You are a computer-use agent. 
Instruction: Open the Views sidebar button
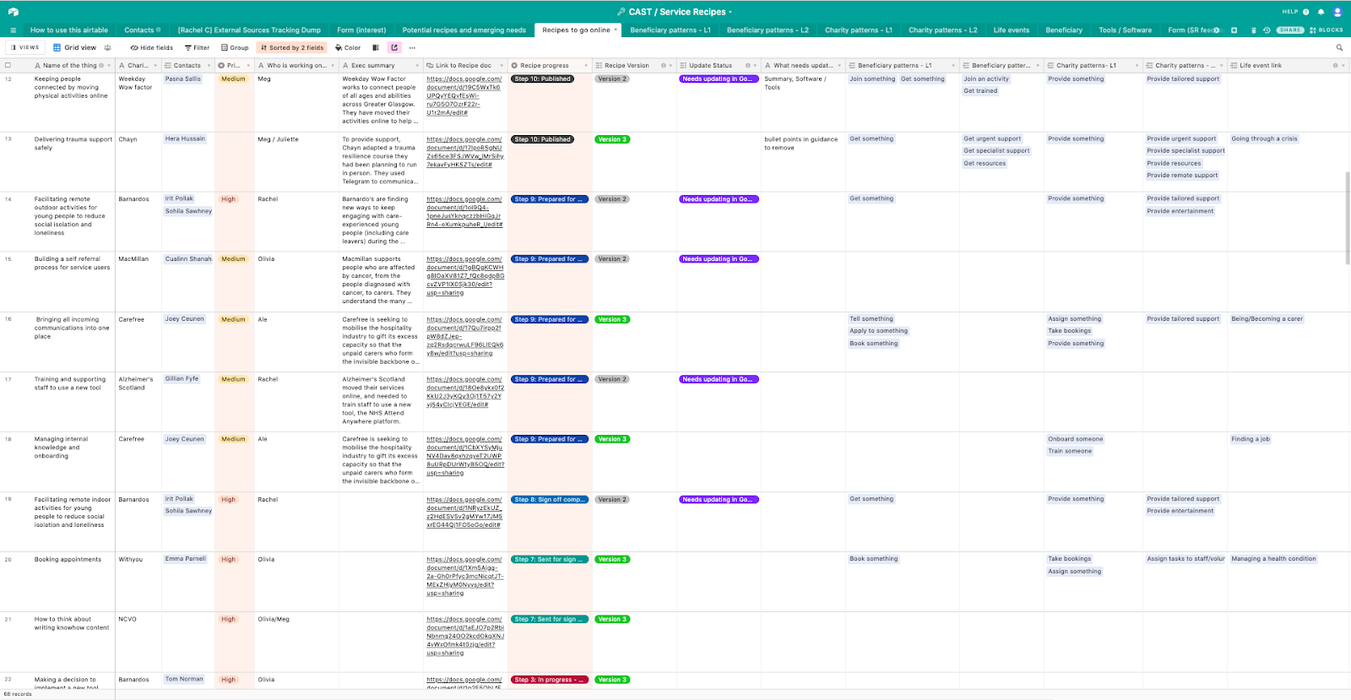pos(24,47)
